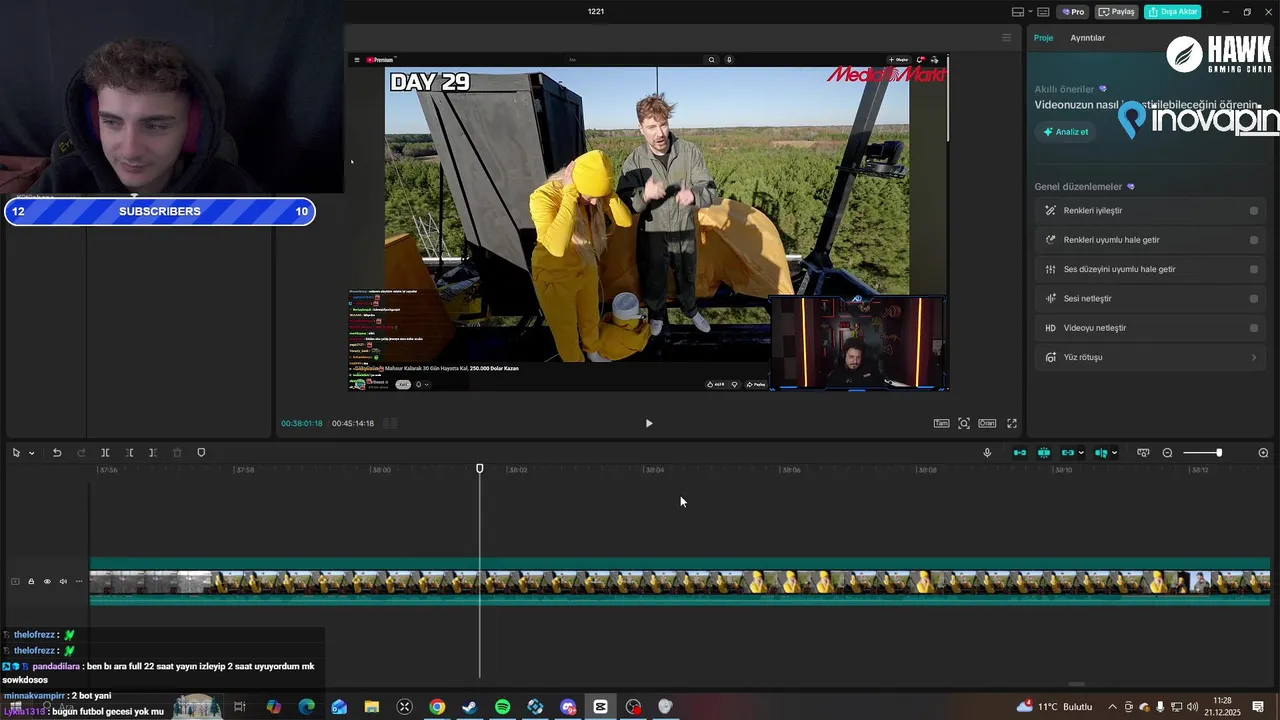Lock the video track
The height and width of the screenshot is (720, 1280).
31,581
